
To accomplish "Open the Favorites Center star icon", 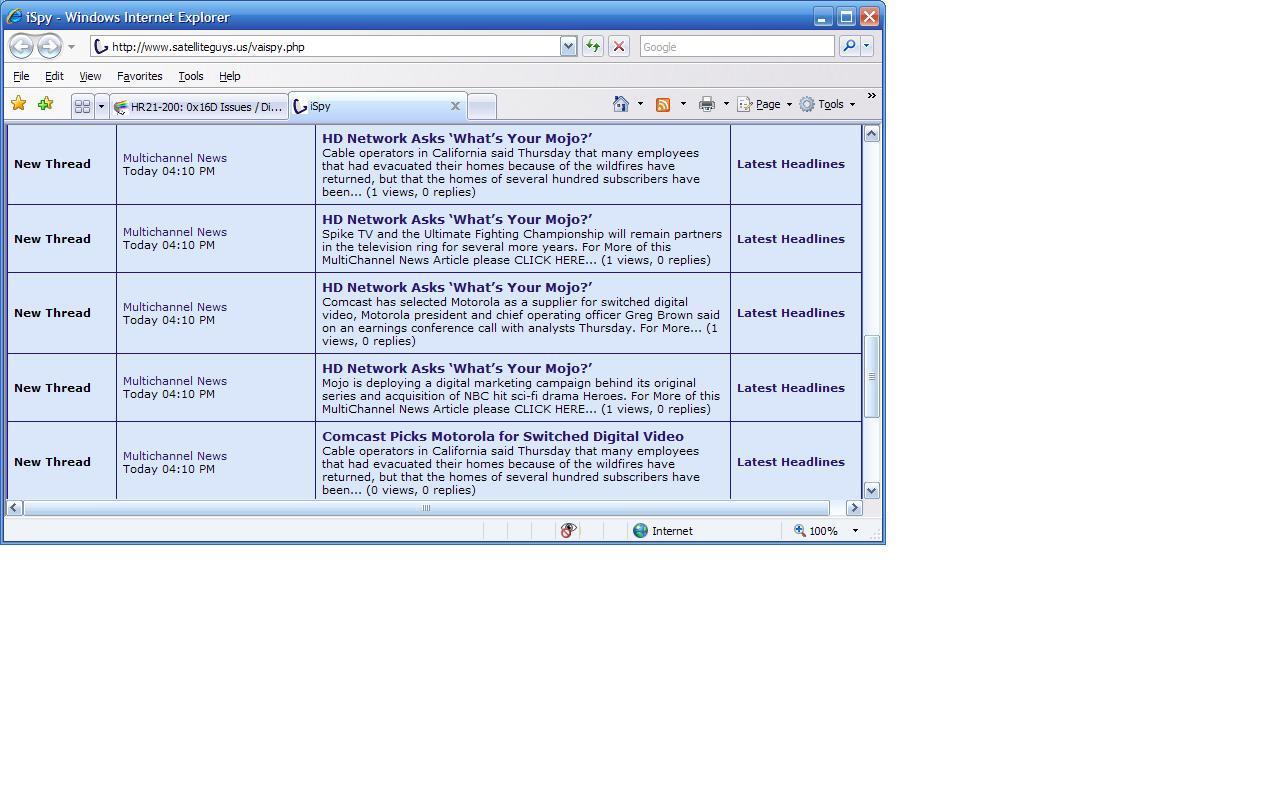I will (x=18, y=104).
